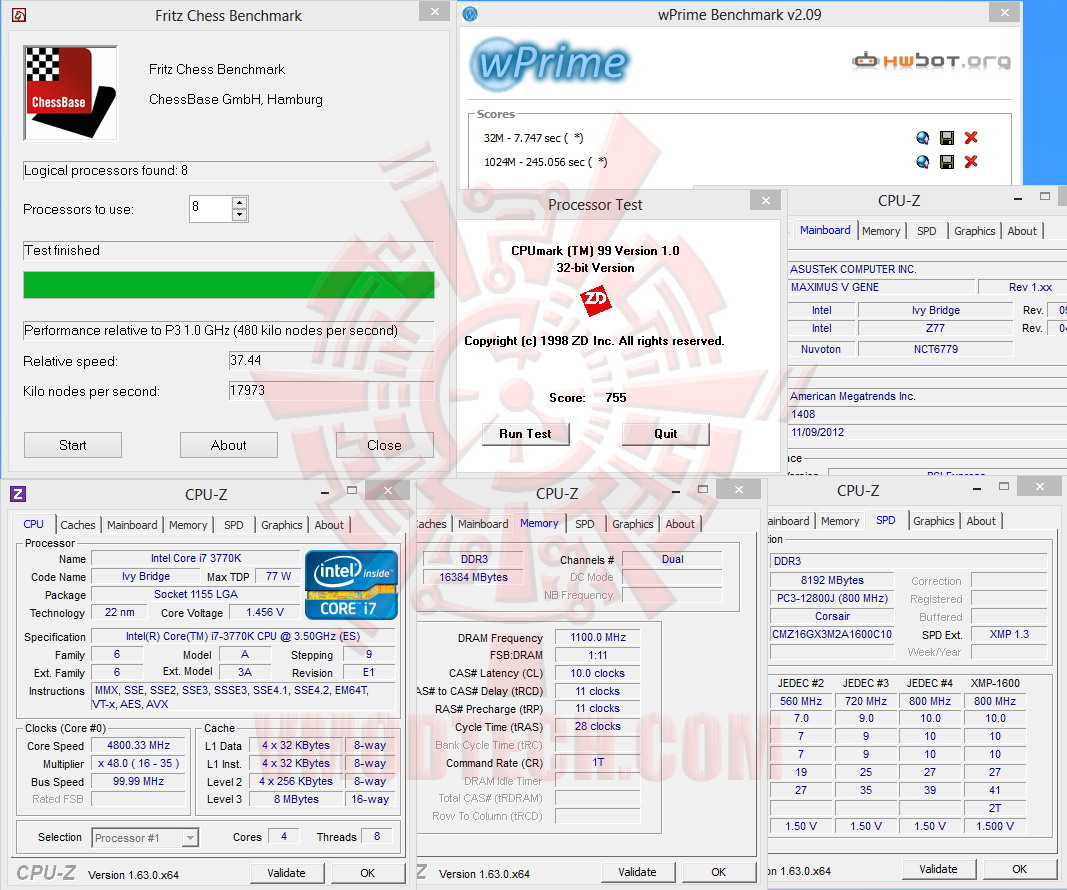
Task: Select Memory tab in middle CPU-Z window
Action: [x=539, y=523]
